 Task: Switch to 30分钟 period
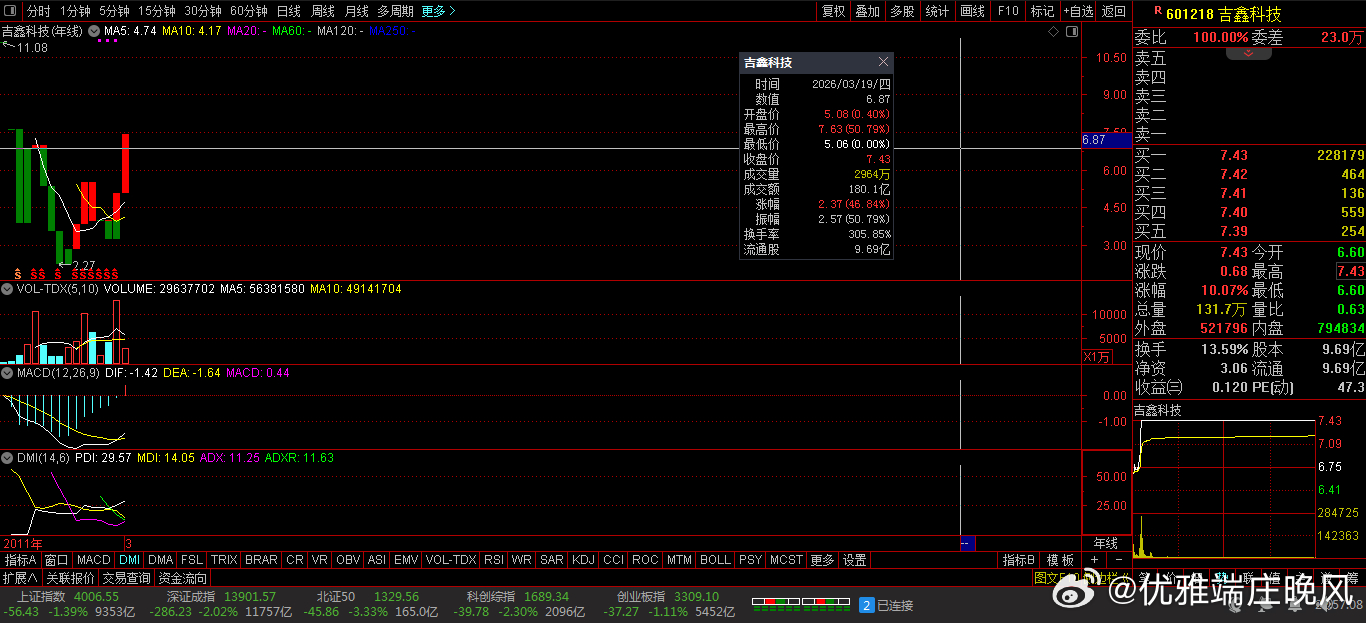(203, 11)
